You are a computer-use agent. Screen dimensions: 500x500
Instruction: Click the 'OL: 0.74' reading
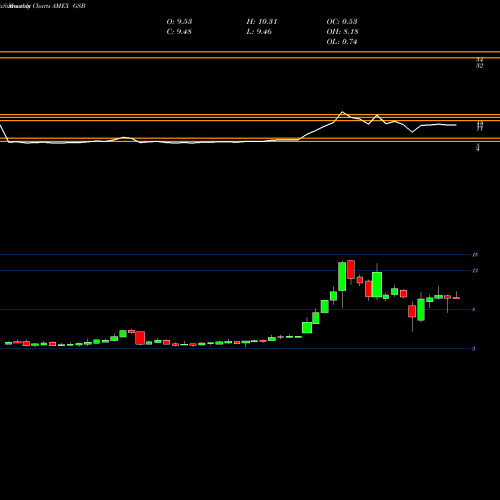(x=342, y=42)
